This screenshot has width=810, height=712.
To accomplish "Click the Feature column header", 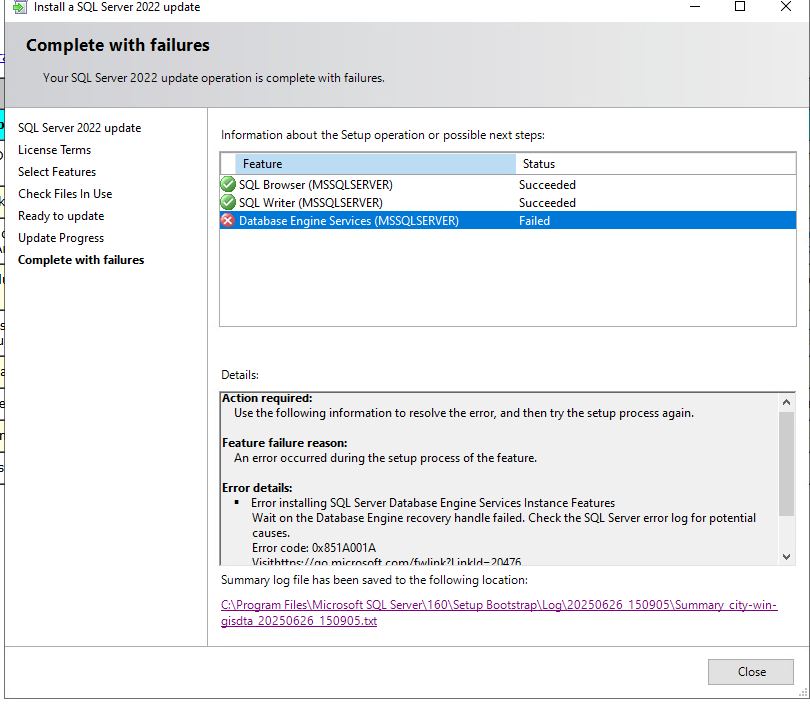I will coord(375,164).
